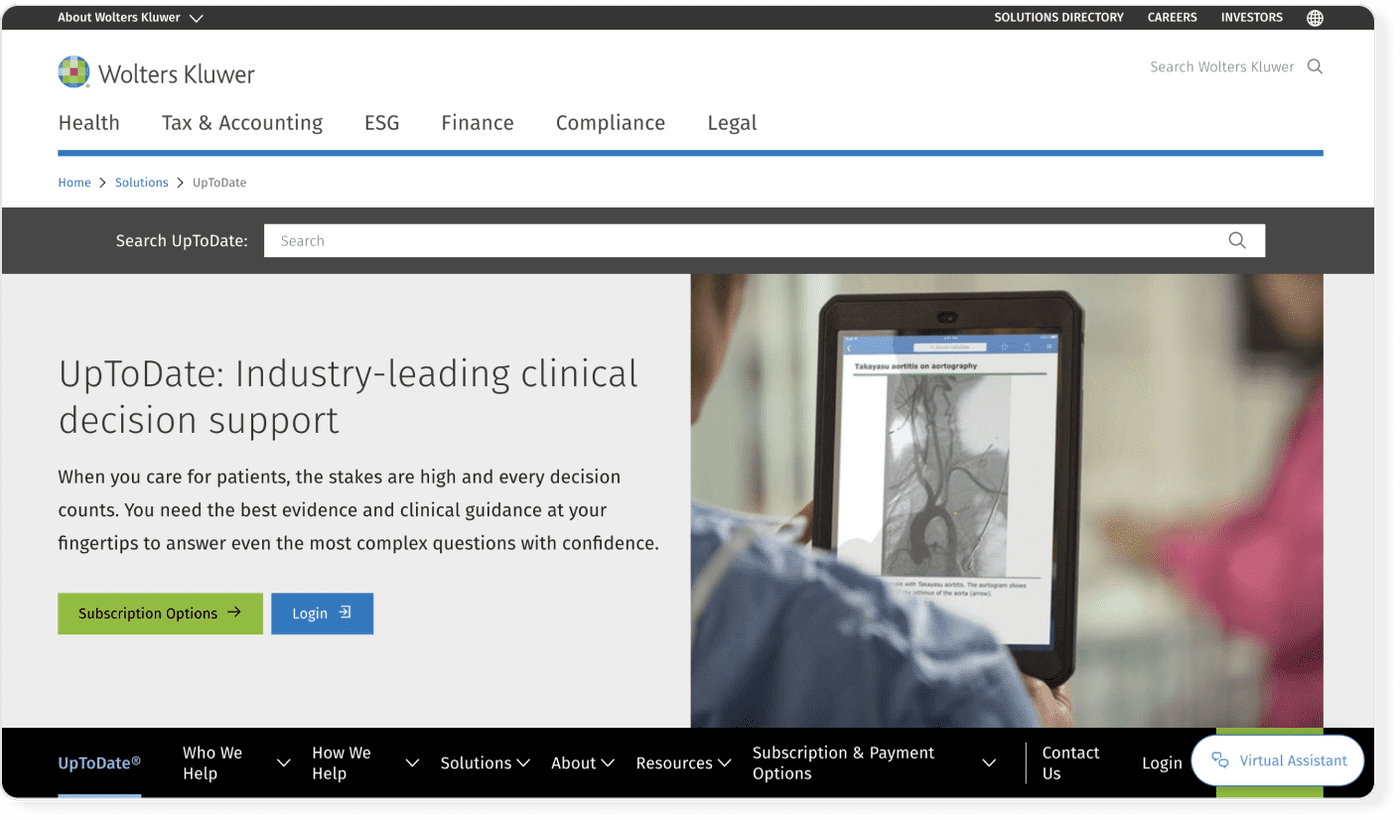Select the Compliance menu item
The image size is (1400, 820).
tap(610, 122)
